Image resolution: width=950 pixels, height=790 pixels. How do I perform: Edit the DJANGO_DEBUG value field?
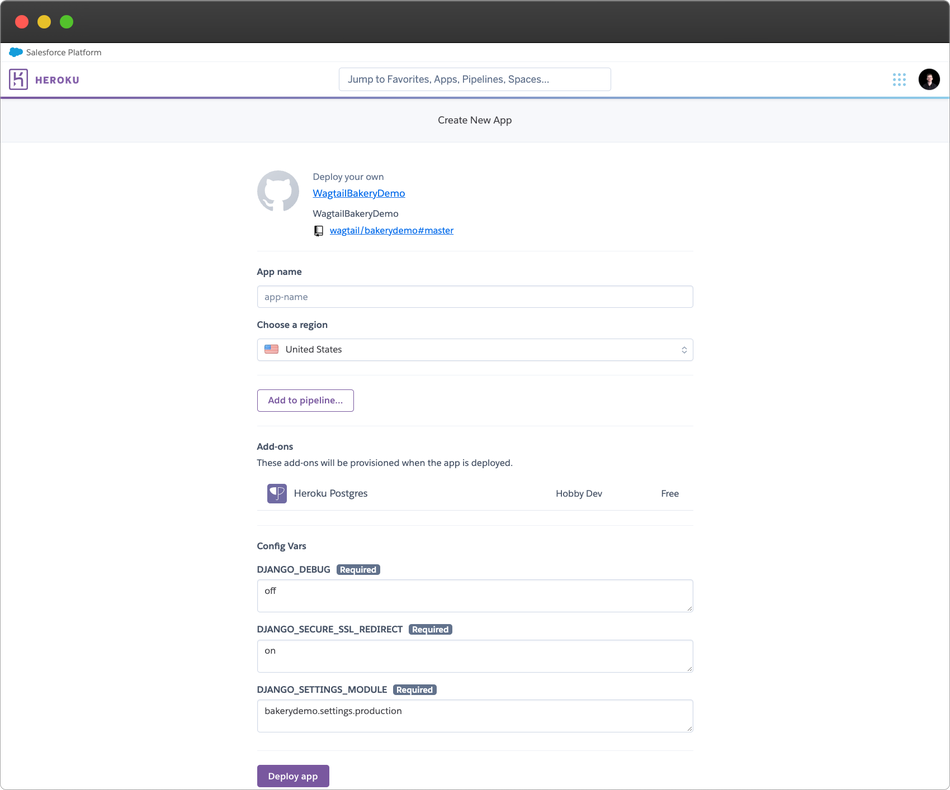click(475, 596)
